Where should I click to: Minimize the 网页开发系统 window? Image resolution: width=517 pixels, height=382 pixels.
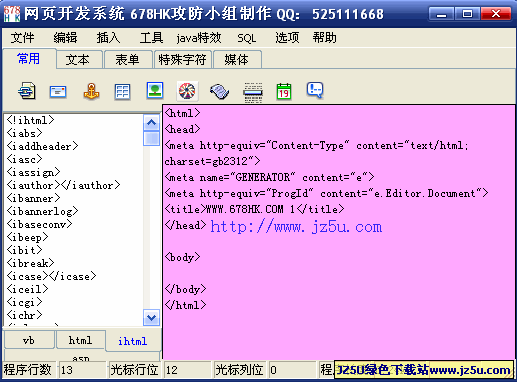tap(441, 14)
